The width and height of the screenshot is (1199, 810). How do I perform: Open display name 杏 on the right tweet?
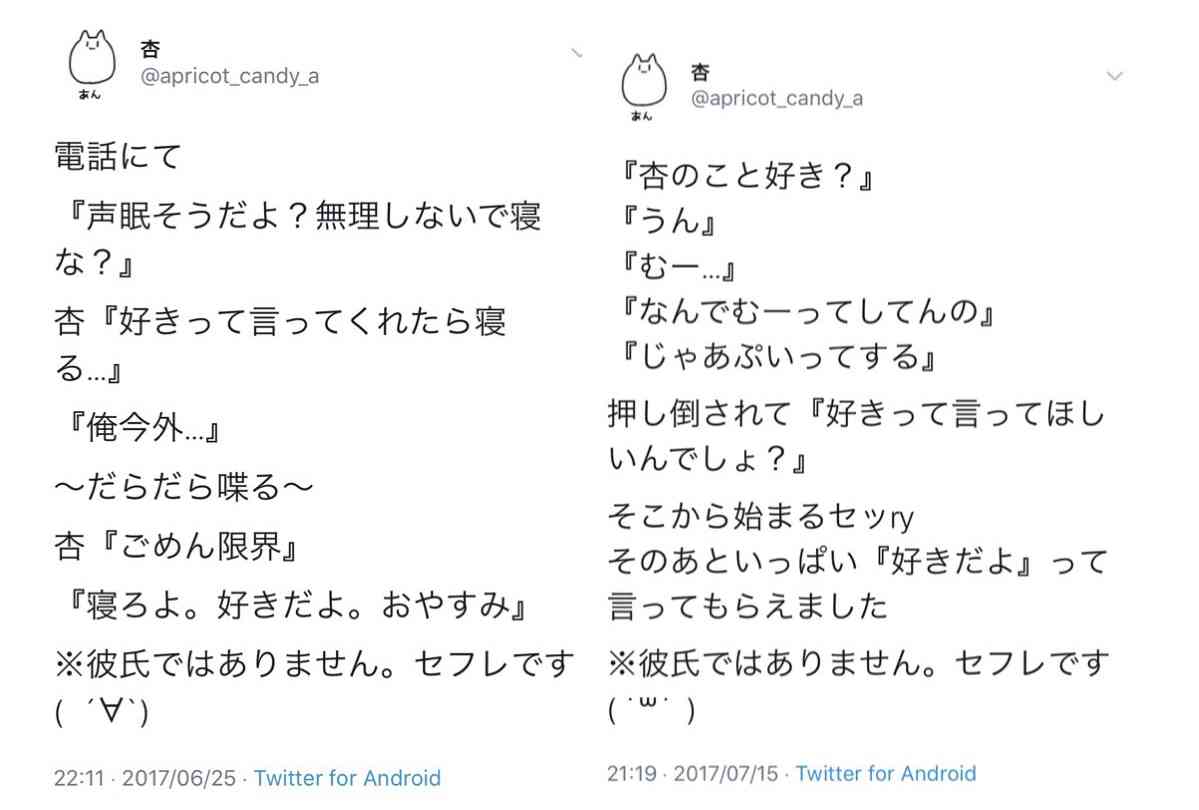(x=700, y=73)
